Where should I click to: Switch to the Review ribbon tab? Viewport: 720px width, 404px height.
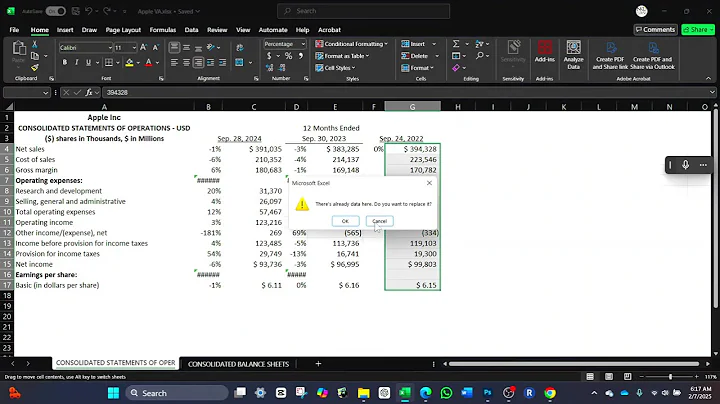tap(217, 30)
